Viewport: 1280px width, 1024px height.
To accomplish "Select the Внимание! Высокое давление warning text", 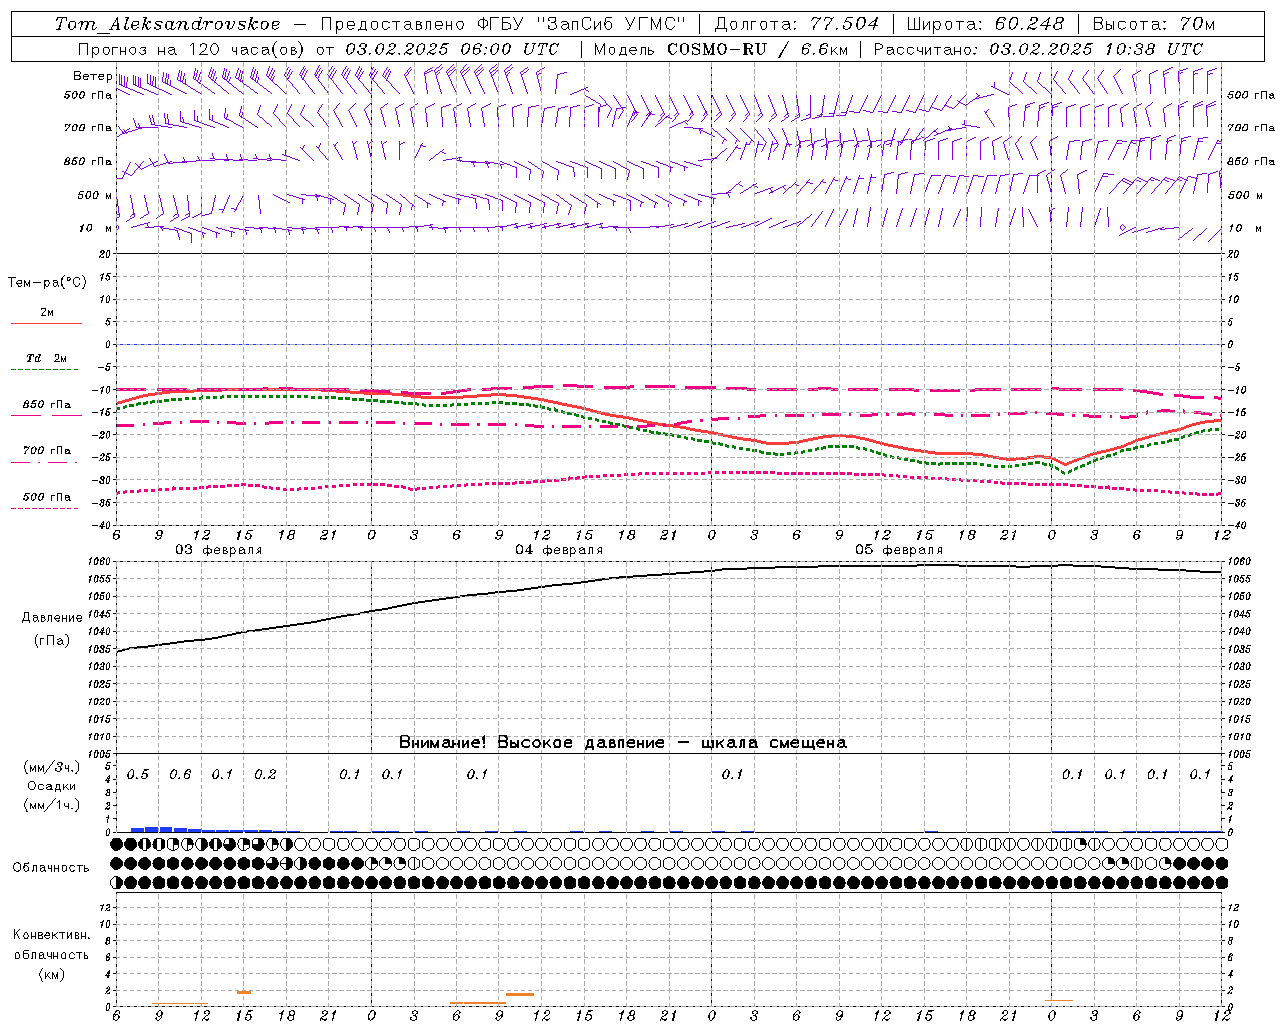I will tap(623, 743).
